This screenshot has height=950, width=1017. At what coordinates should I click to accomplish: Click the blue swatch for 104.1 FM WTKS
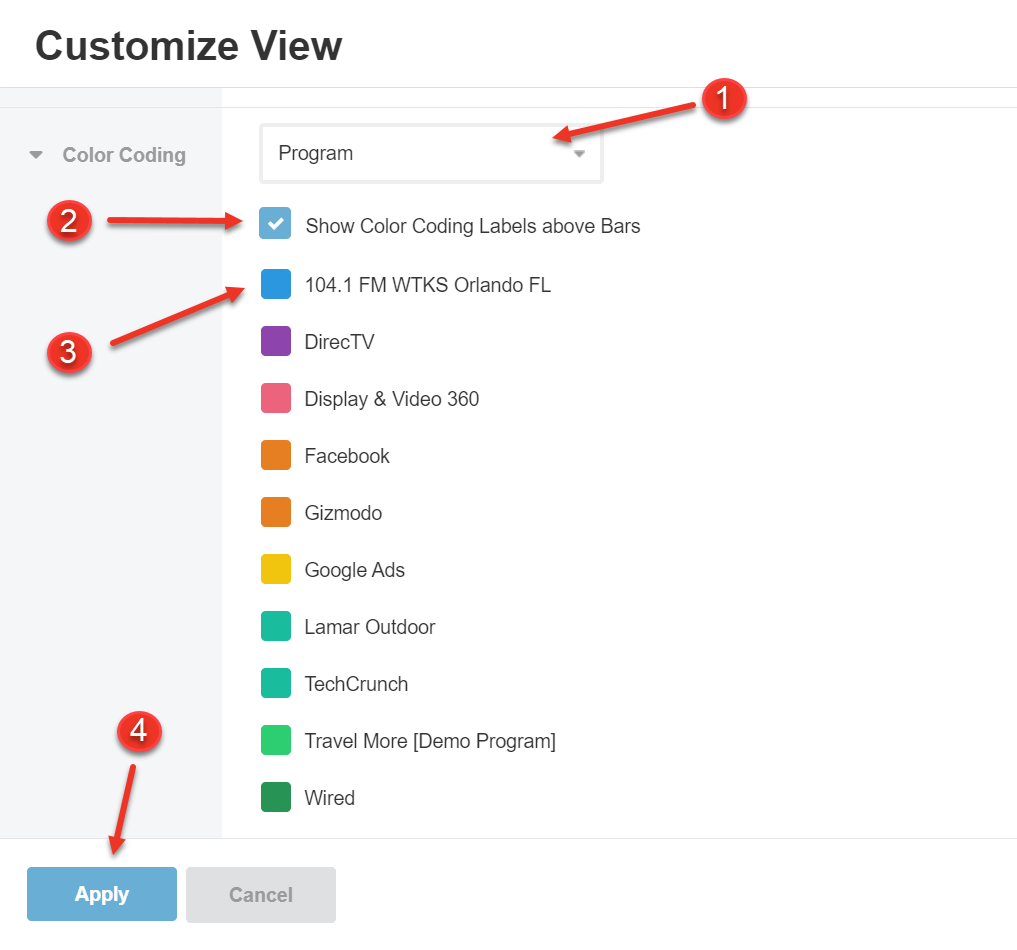coord(275,284)
